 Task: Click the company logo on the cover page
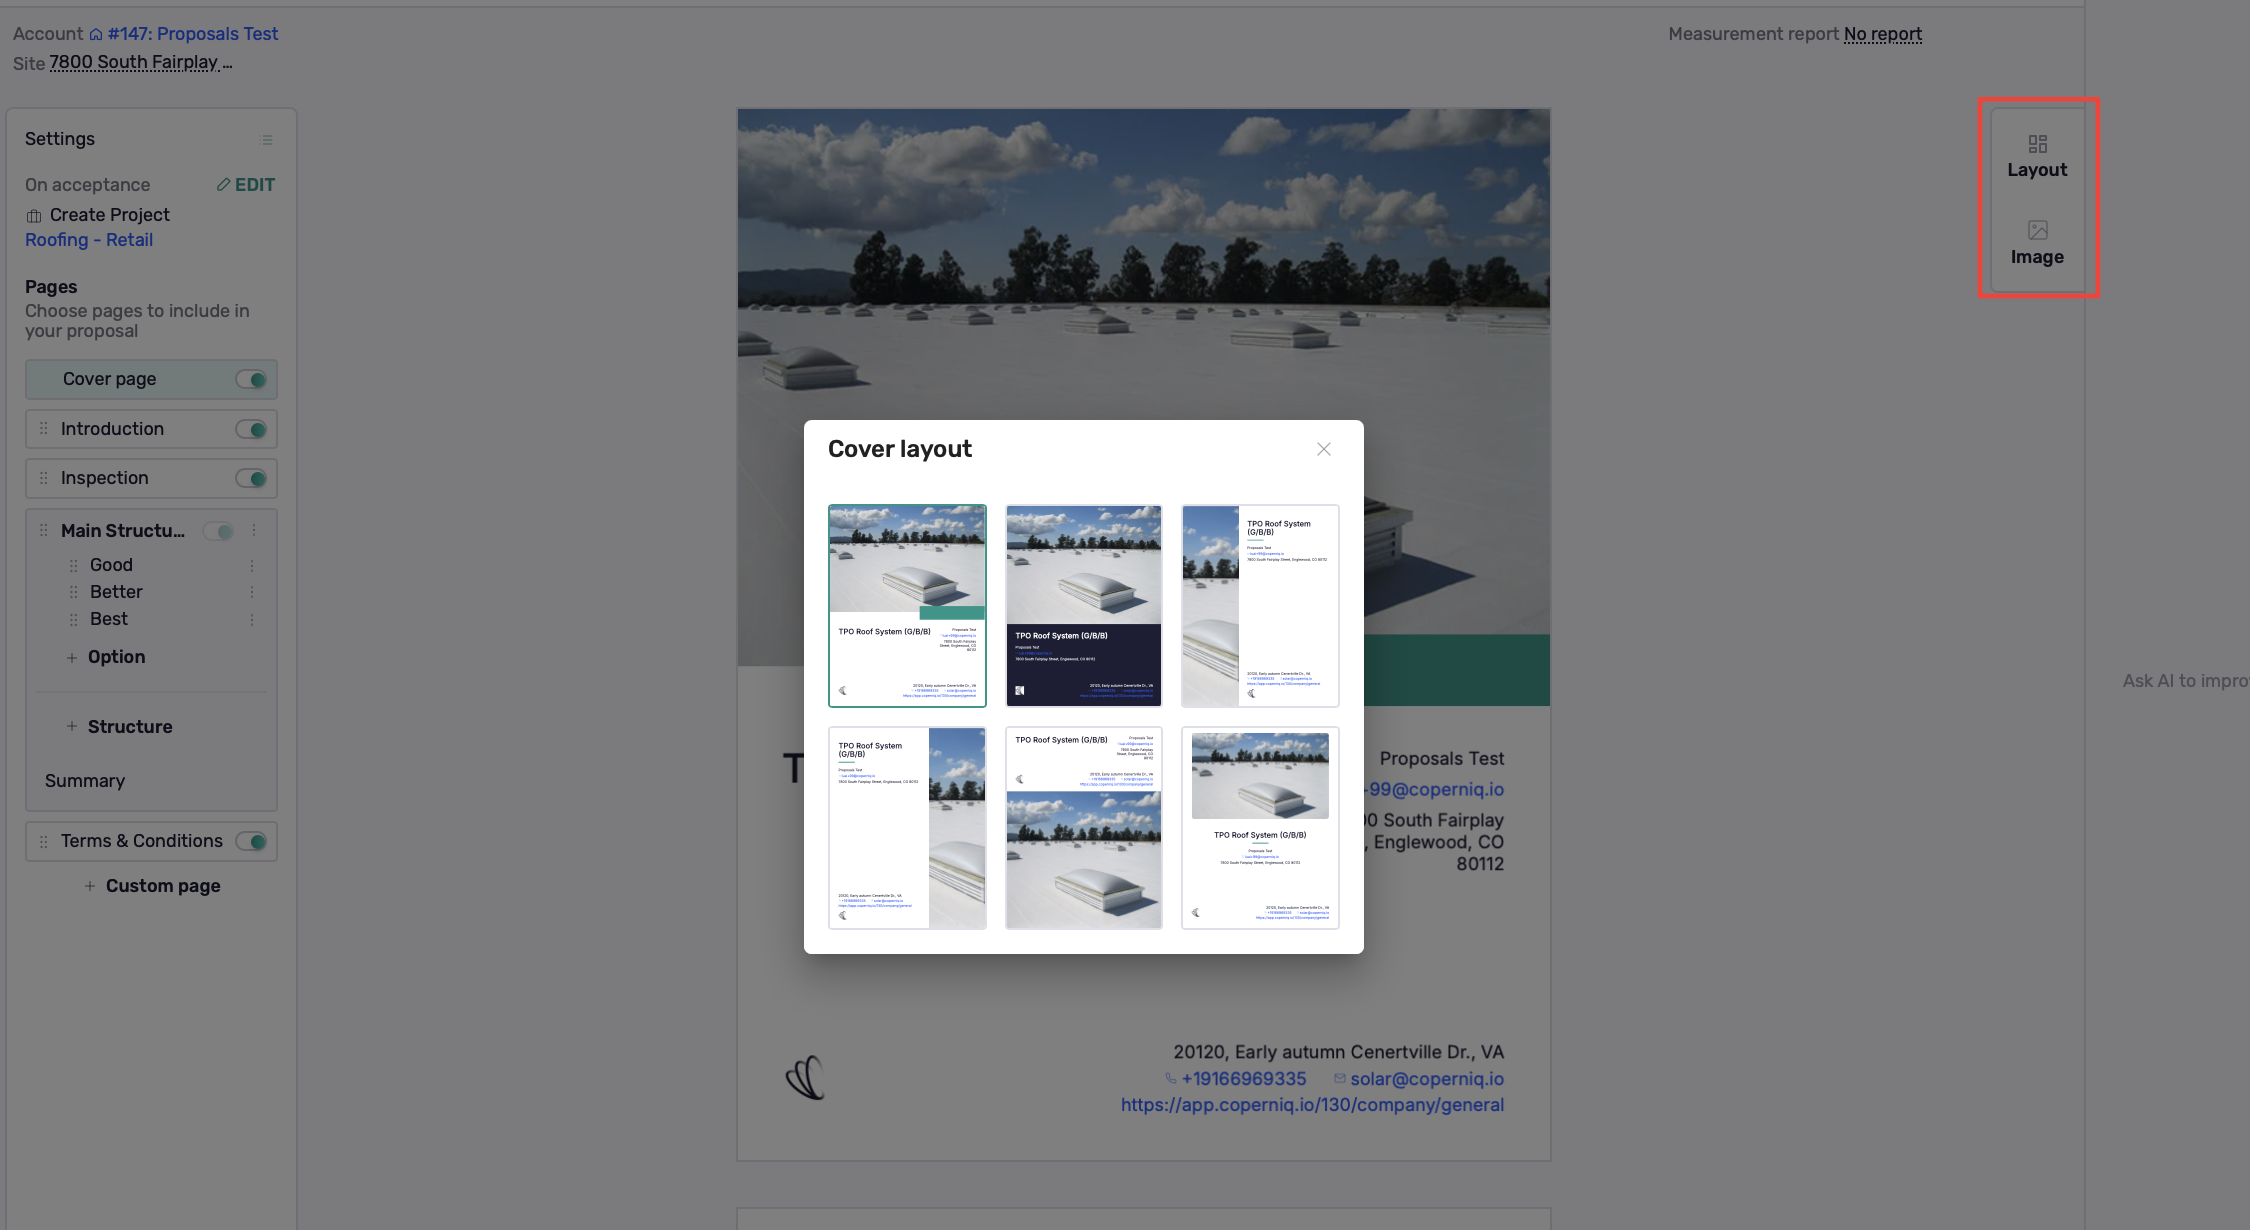[806, 1077]
